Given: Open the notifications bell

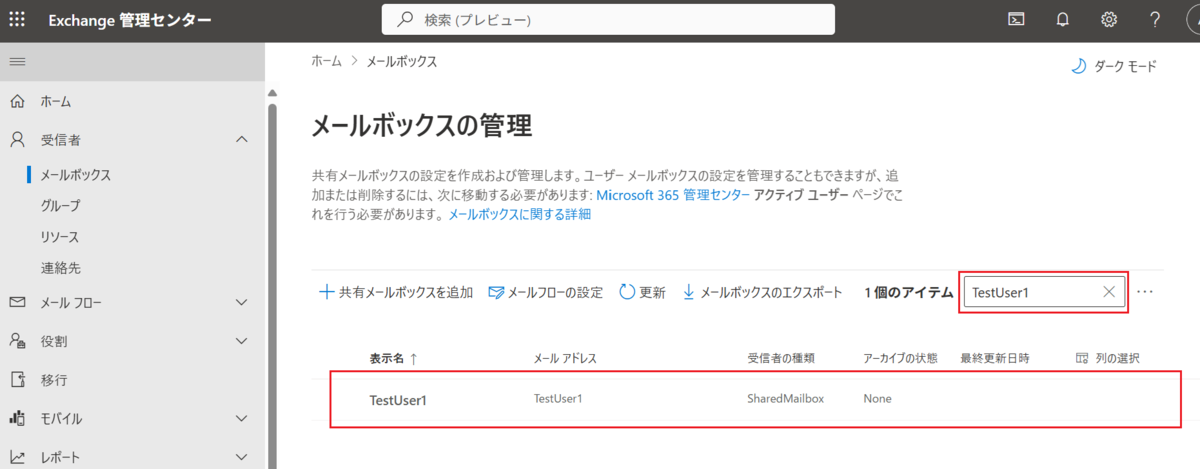Looking at the screenshot, I should click(x=1063, y=19).
